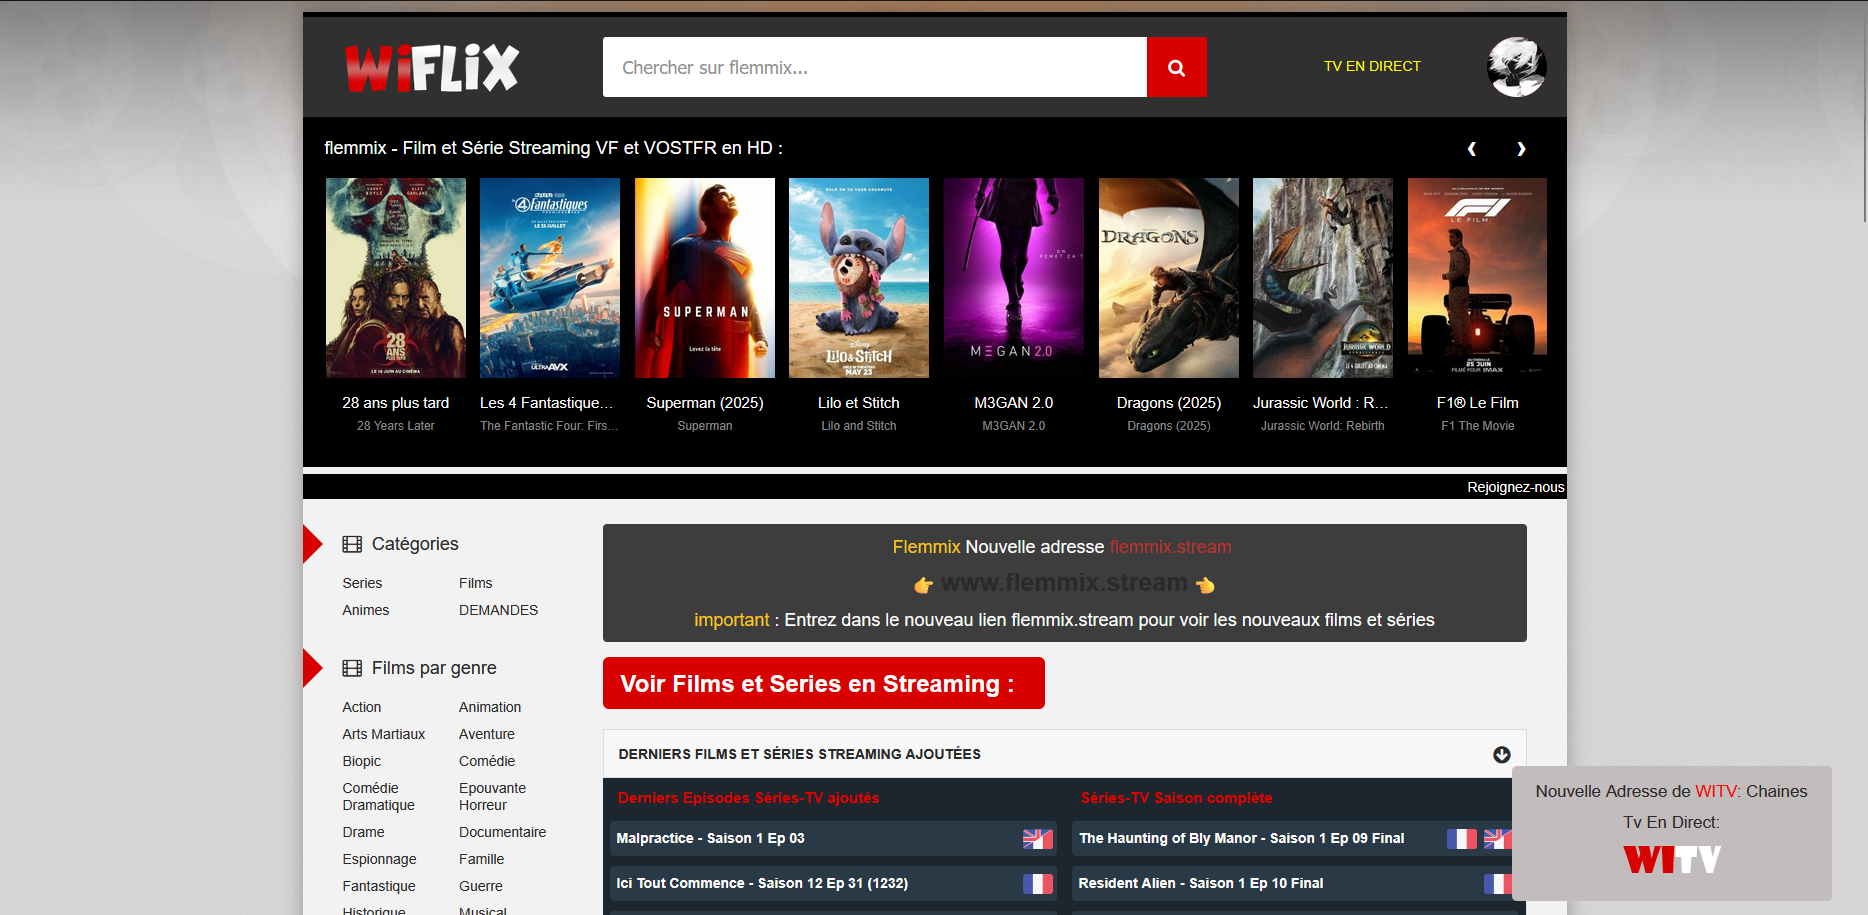Select the Documentaire genre
This screenshot has height=915, width=1868.
(x=503, y=832)
